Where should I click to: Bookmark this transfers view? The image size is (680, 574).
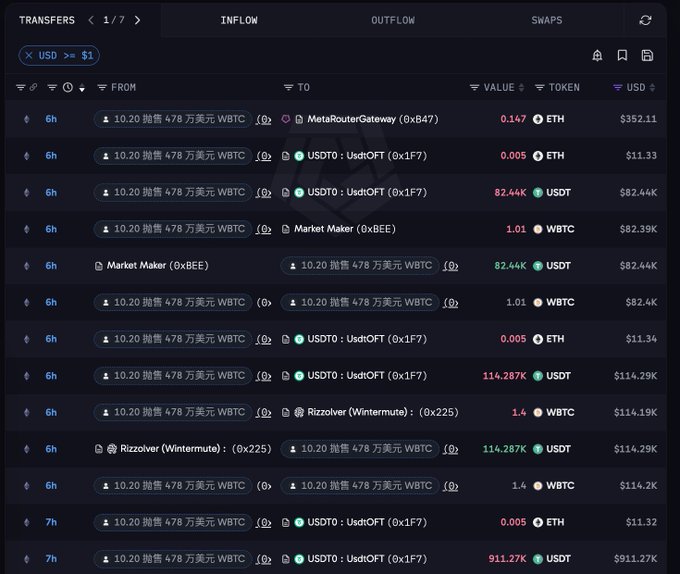click(x=622, y=55)
